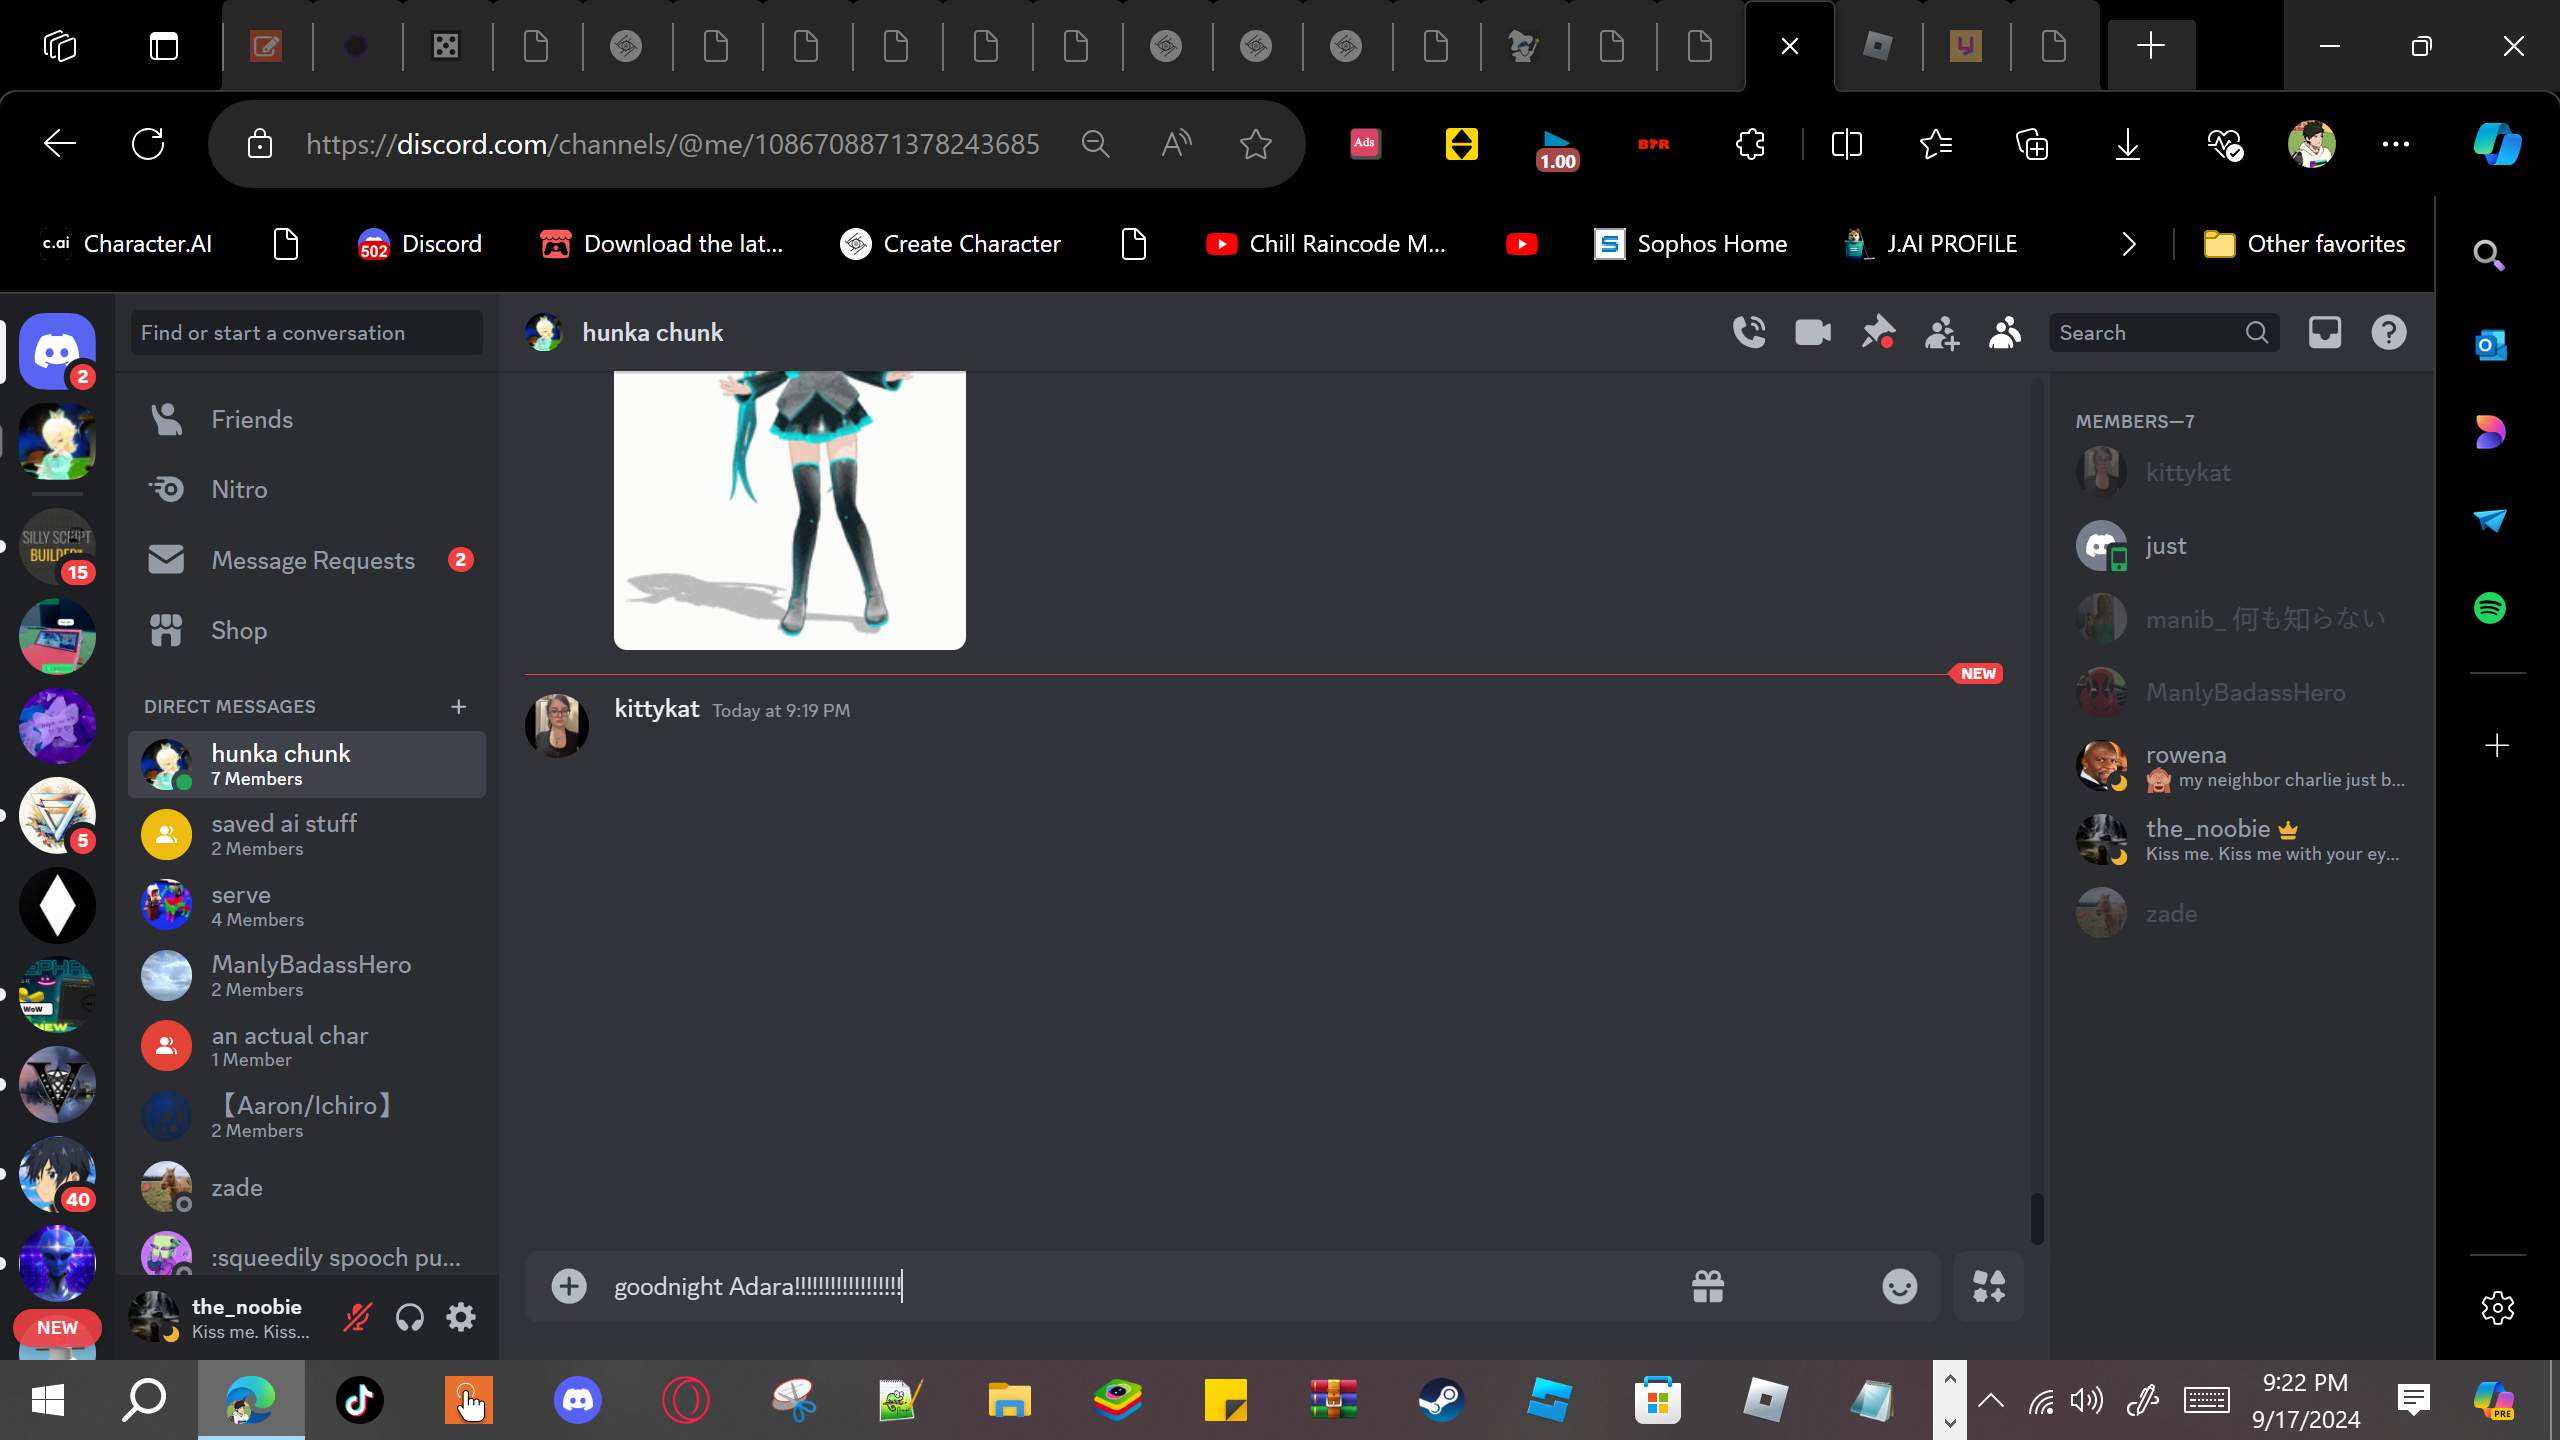2560x1440 pixels.
Task: Open the Friends tab
Action: 252,419
